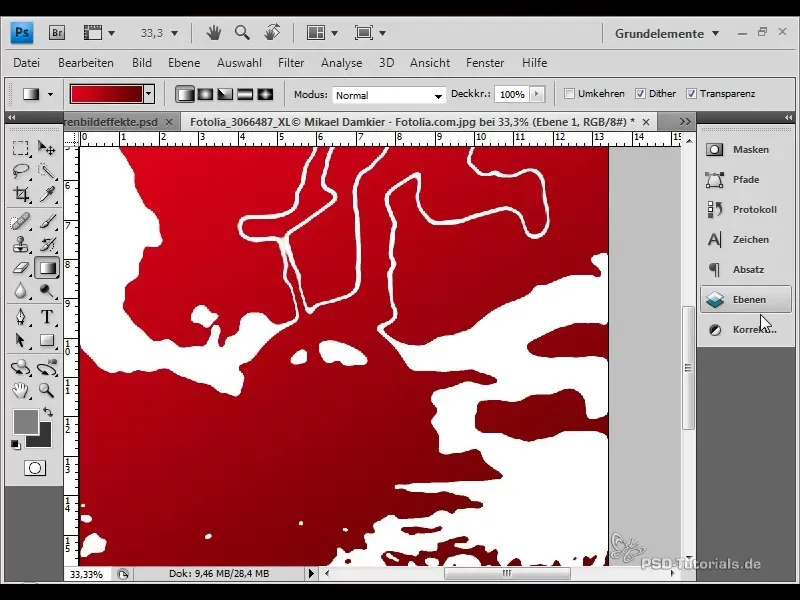Open the Deckkr. opacity slider arrow

tap(536, 94)
